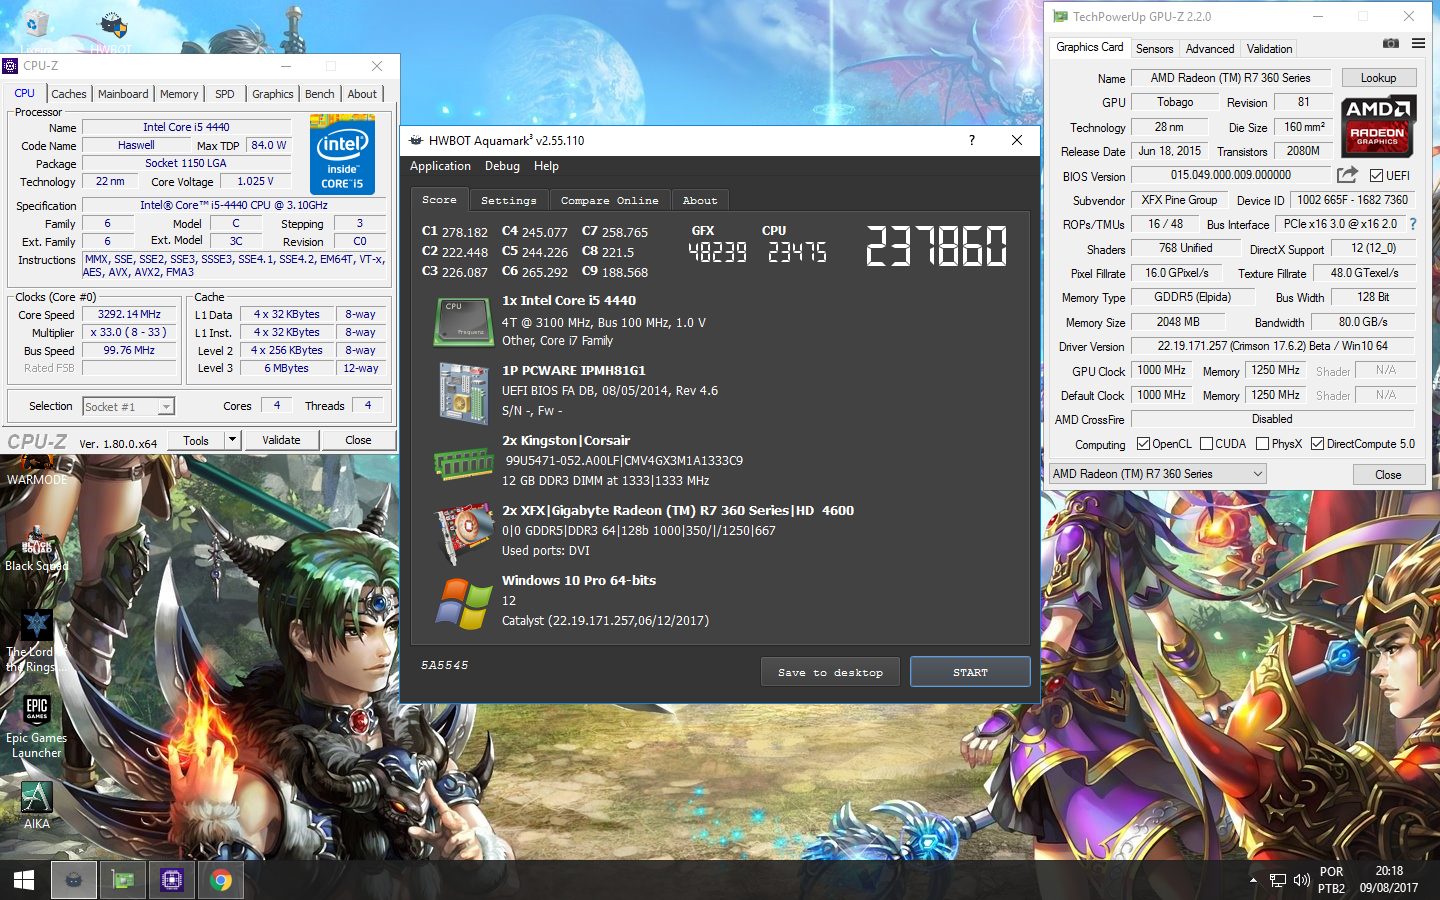
Task: Switch to the Validation tab in GPU-Z
Action: coord(1270,48)
